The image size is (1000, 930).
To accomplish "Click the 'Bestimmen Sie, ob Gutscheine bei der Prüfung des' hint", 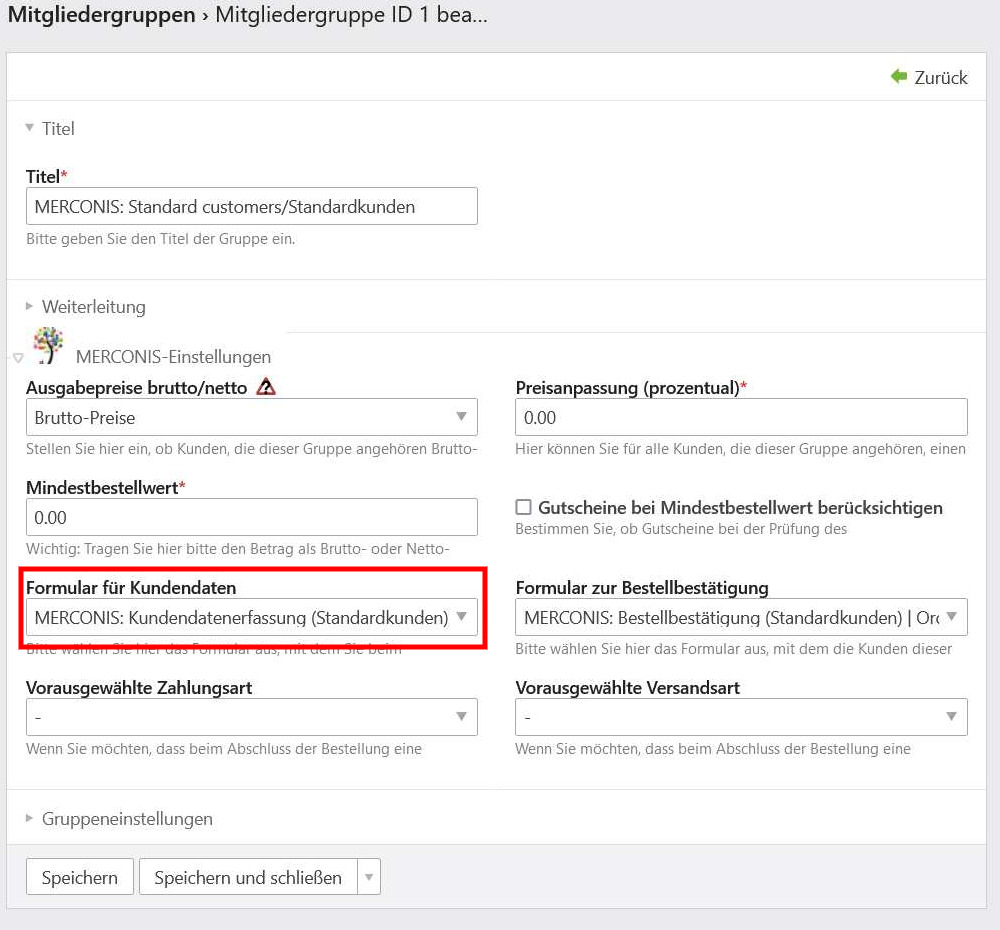I will (681, 529).
